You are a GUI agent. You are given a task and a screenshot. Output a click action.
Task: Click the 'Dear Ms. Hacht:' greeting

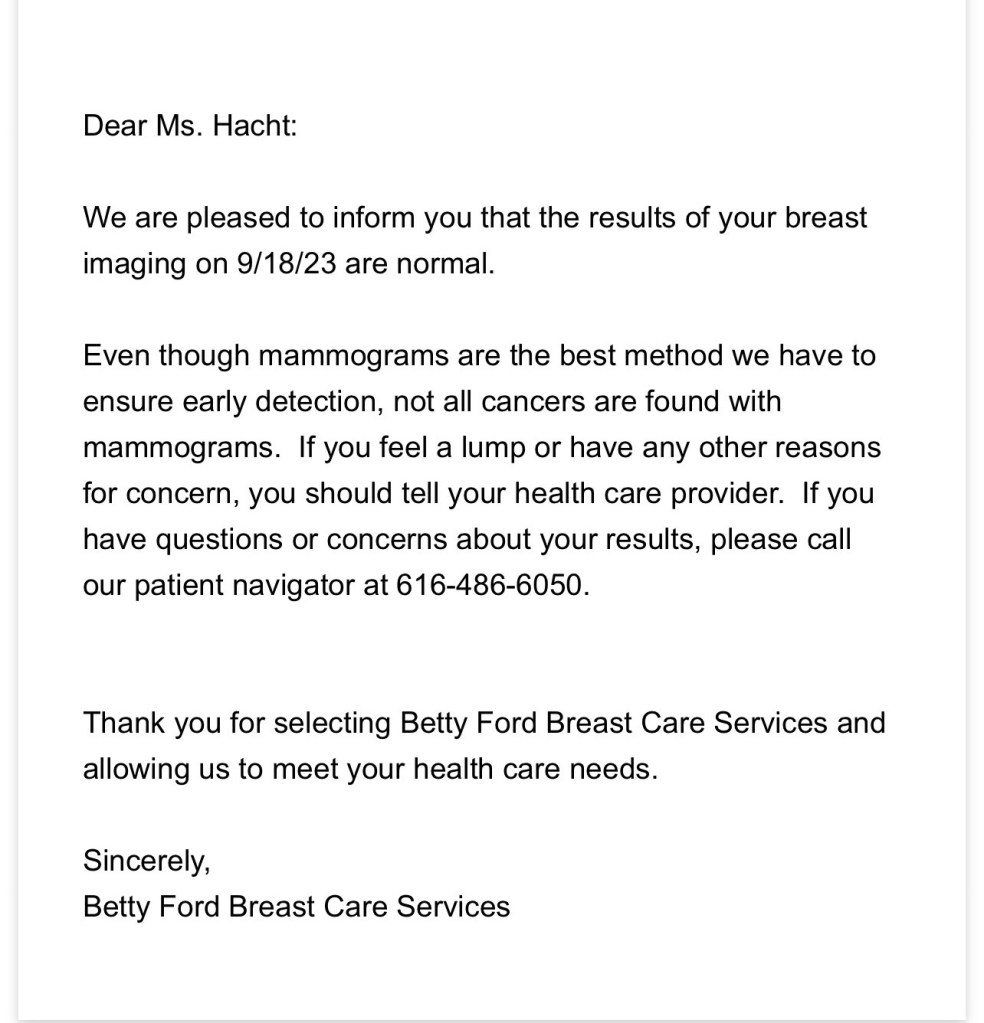click(x=190, y=126)
